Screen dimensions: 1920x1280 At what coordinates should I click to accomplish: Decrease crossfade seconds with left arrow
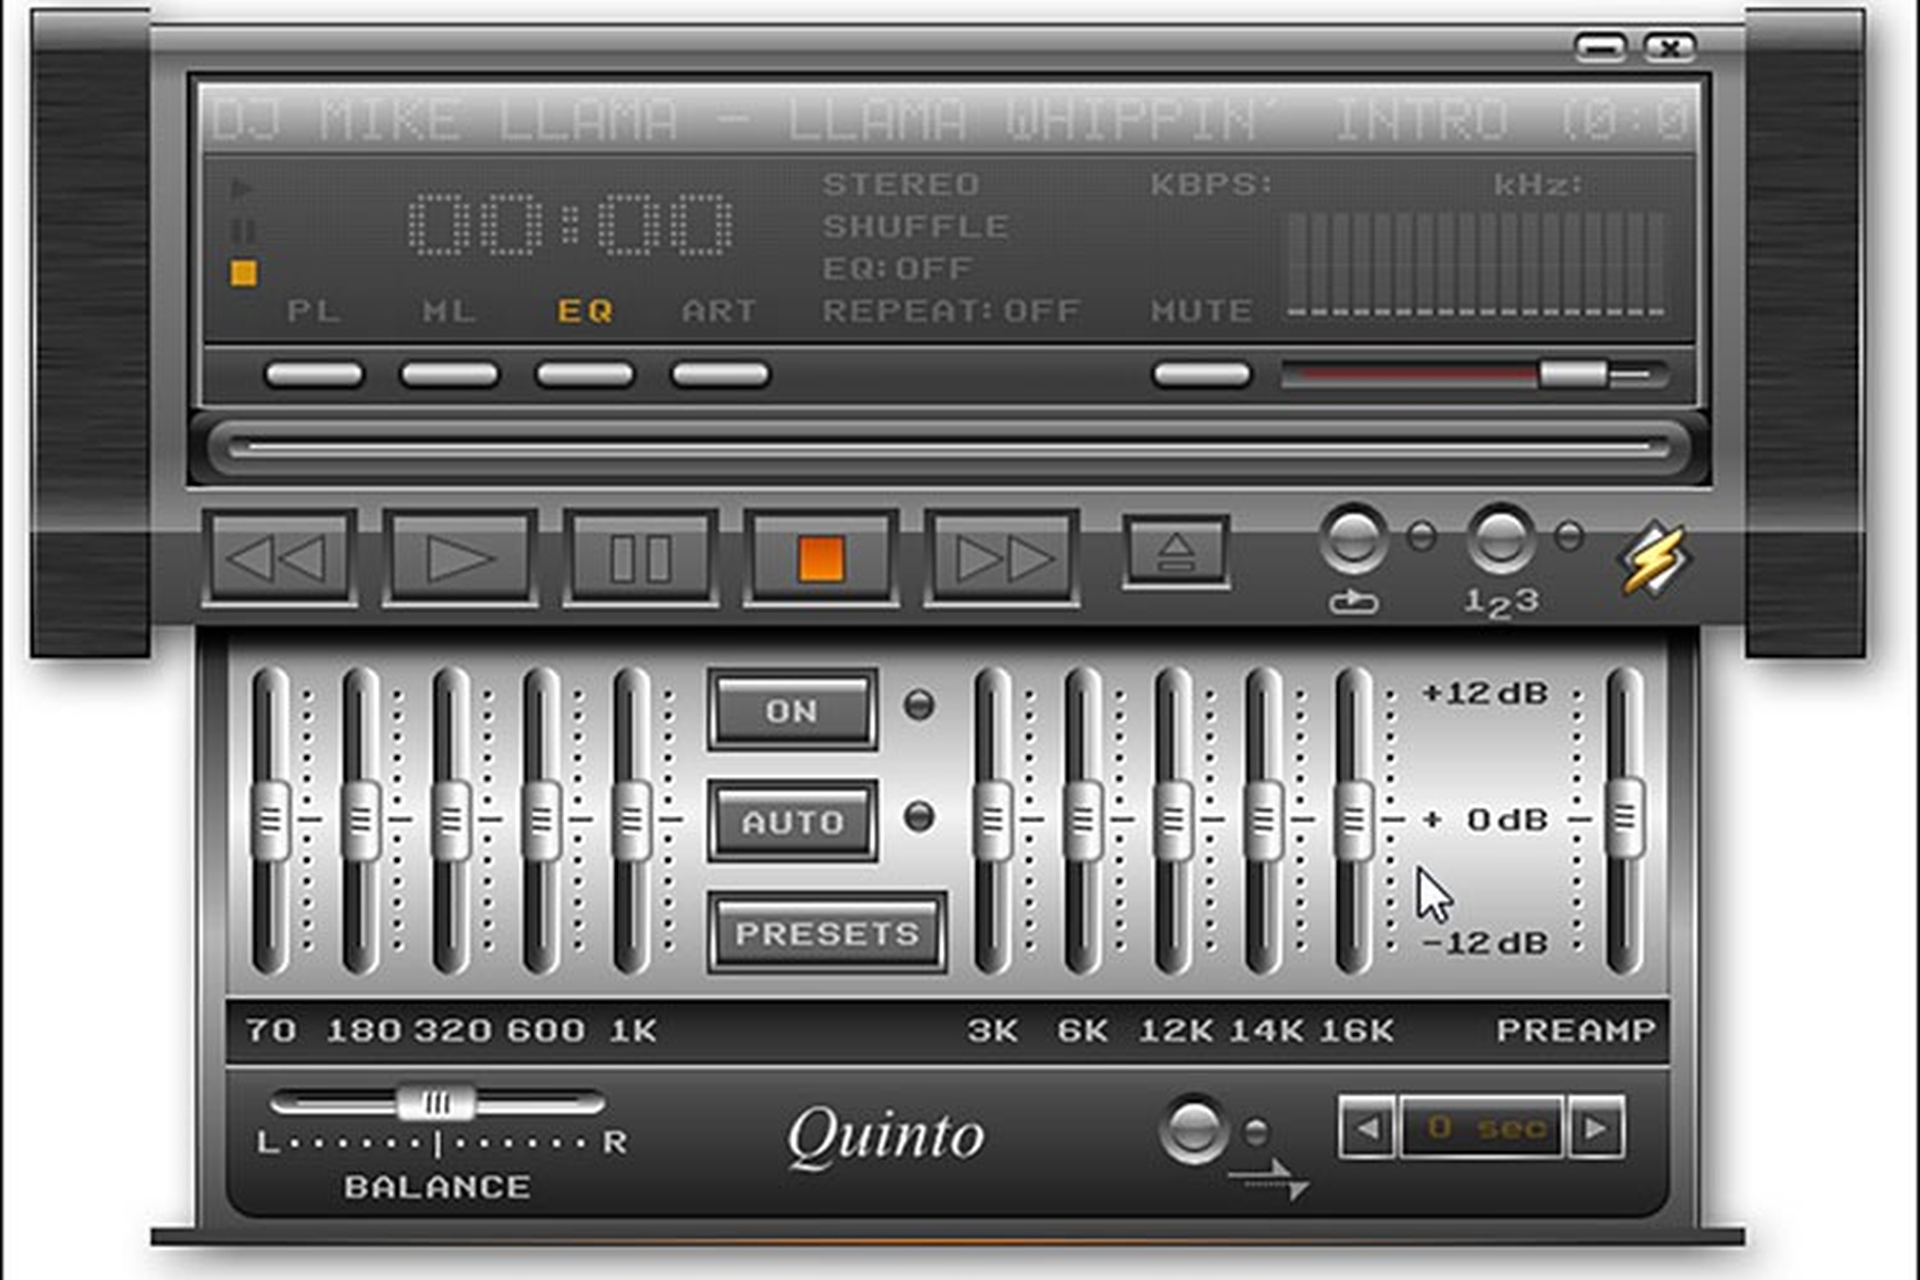click(1366, 1128)
